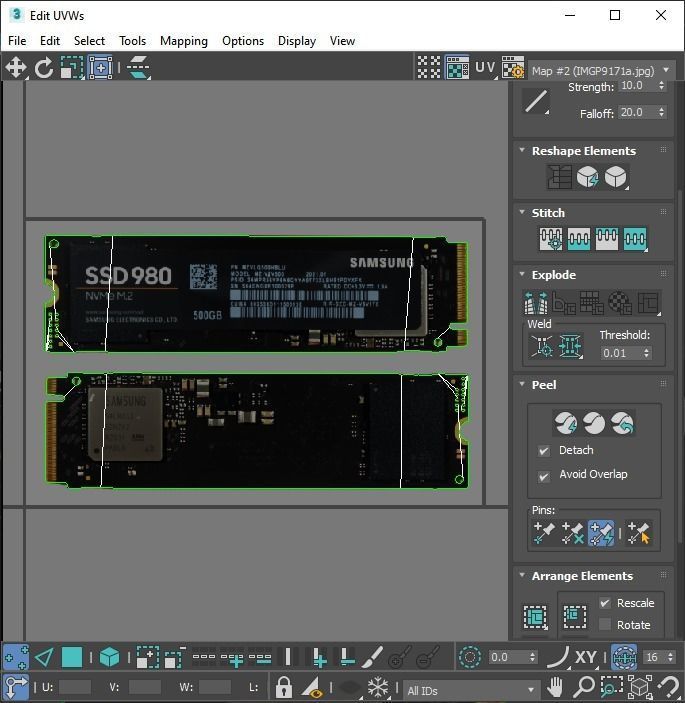The image size is (685, 703).
Task: Toggle the Rotate checkbox
Action: click(605, 624)
